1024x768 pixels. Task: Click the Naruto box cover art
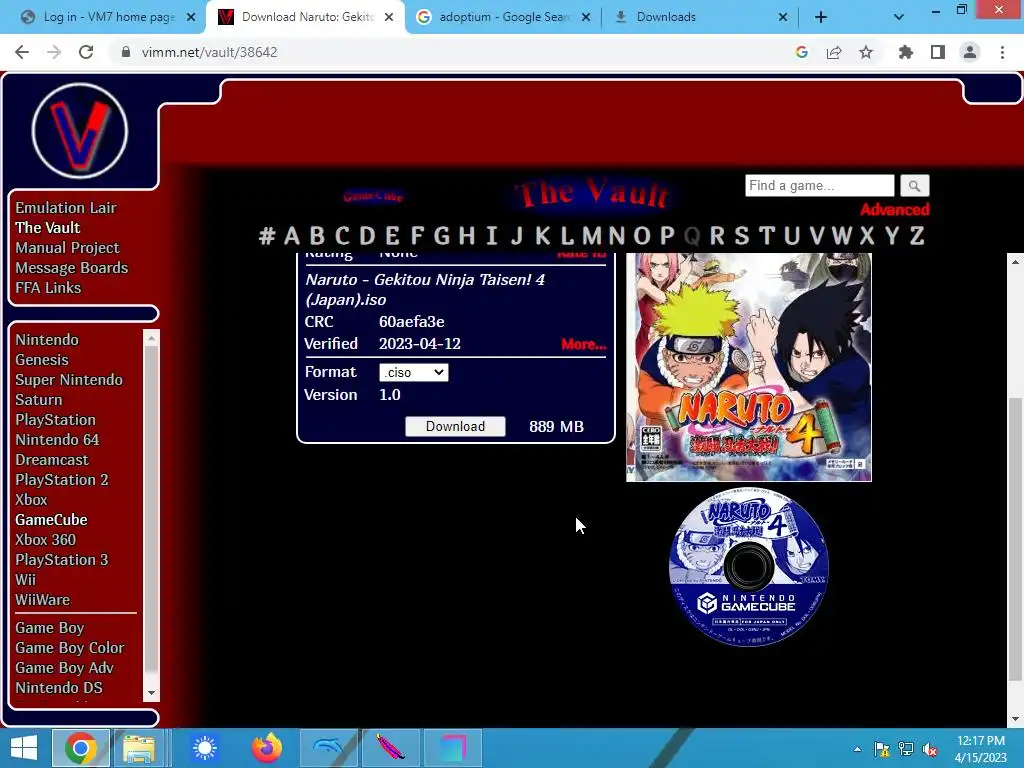click(x=748, y=368)
